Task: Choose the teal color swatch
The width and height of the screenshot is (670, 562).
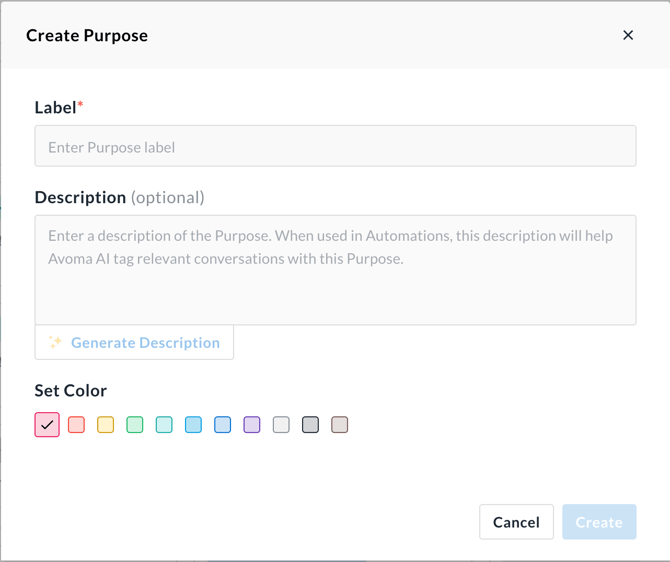Action: pyautogui.click(x=164, y=425)
